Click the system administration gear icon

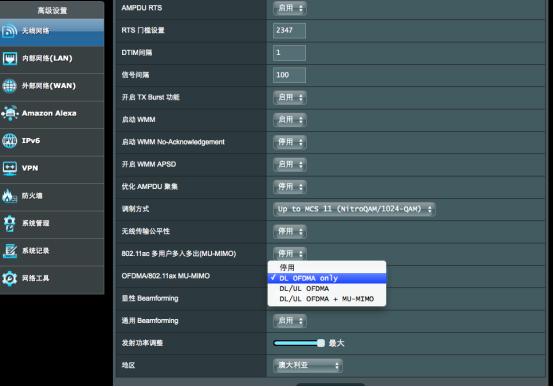pos(10,223)
